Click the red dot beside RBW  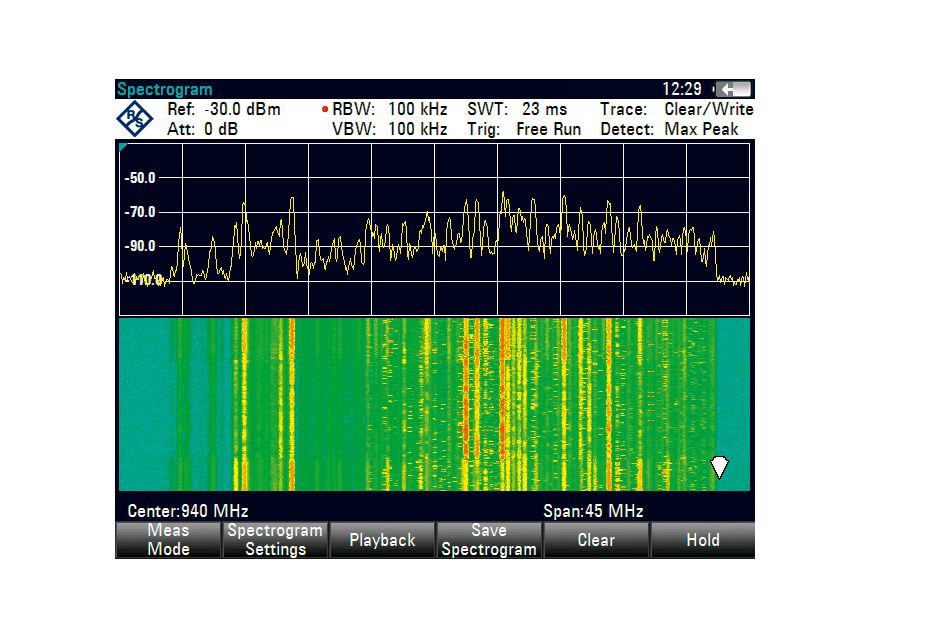click(325, 109)
